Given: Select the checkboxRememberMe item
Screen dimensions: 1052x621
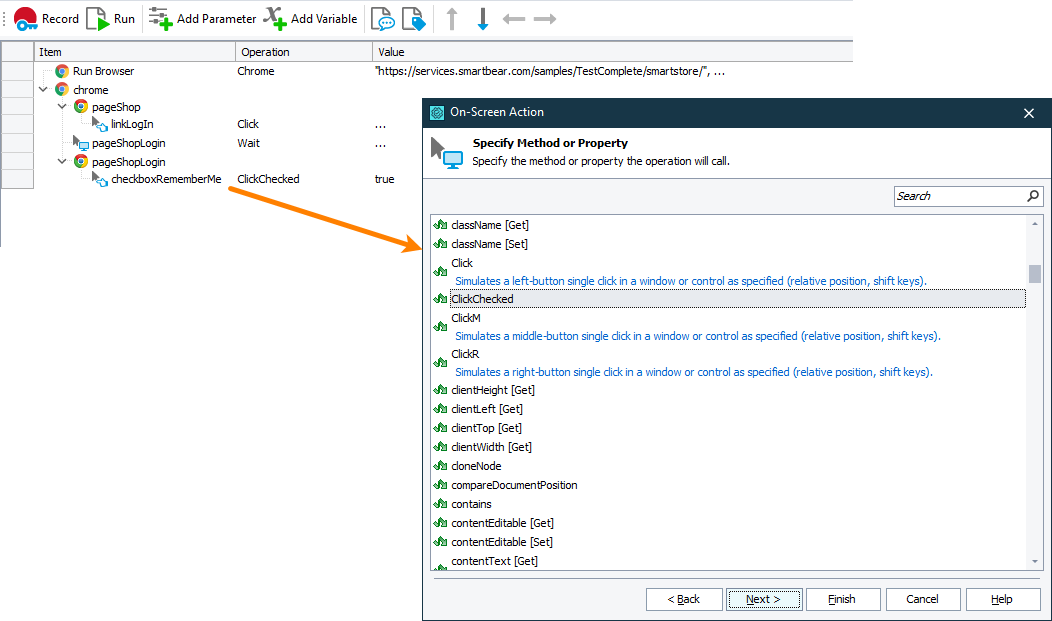Looking at the screenshot, I should [166, 179].
